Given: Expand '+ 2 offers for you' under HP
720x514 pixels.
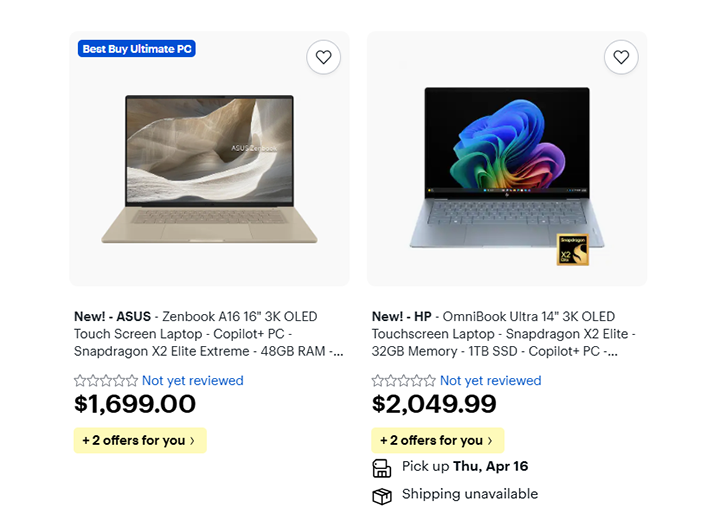Looking at the screenshot, I should coord(438,440).
